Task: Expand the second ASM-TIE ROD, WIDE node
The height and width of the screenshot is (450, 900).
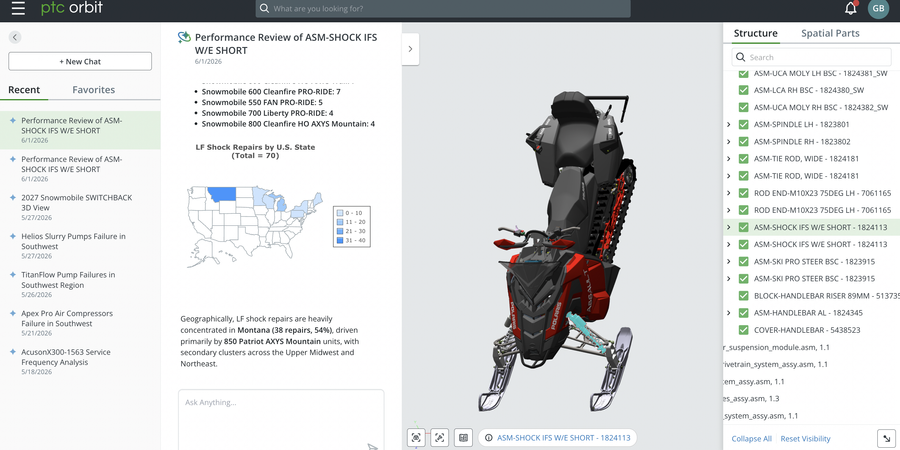Action: pos(728,176)
